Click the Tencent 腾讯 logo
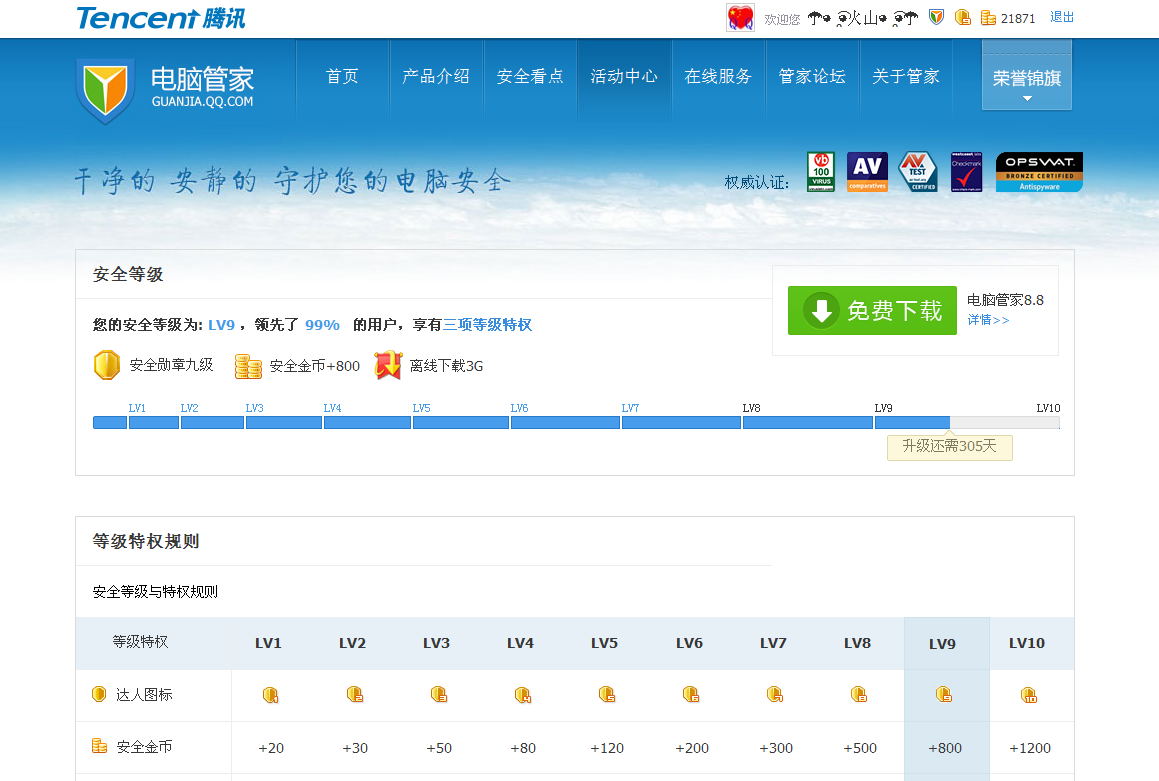This screenshot has height=781, width=1159. 161,18
